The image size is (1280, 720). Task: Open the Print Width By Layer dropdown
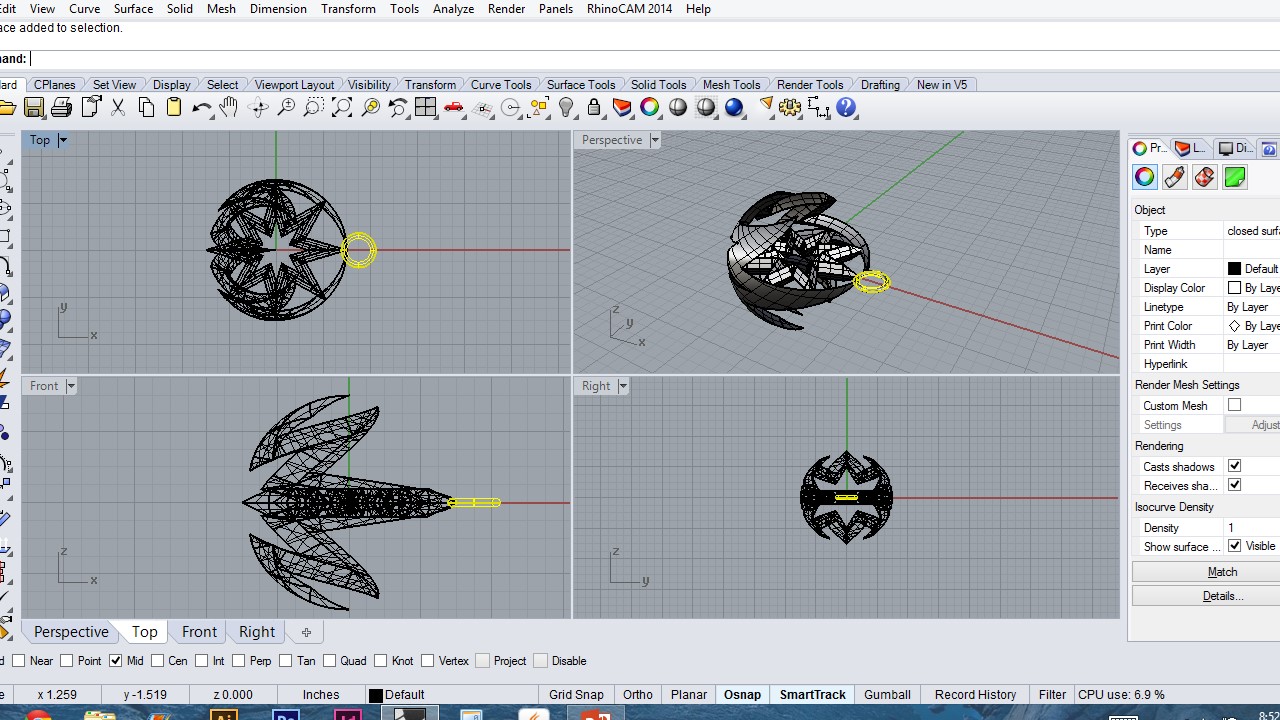[1252, 345]
